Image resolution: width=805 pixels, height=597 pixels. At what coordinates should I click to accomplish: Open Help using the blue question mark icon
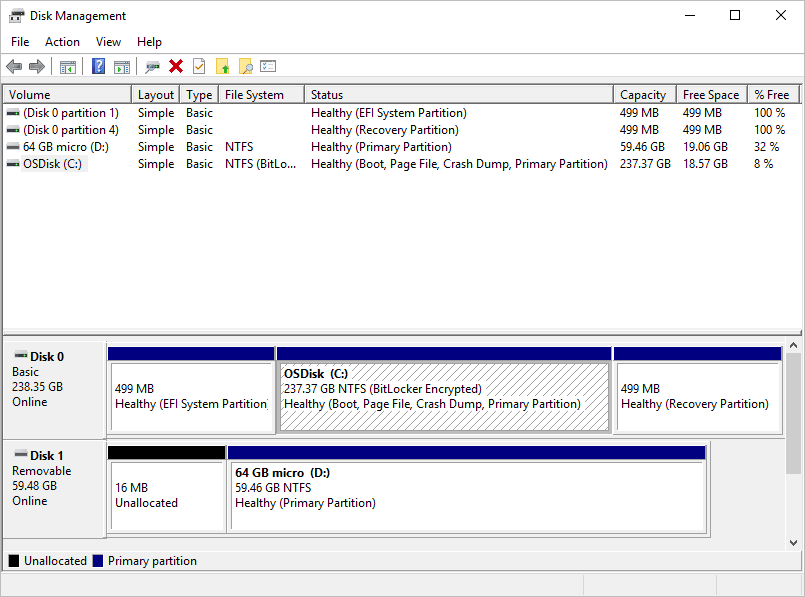[97, 66]
